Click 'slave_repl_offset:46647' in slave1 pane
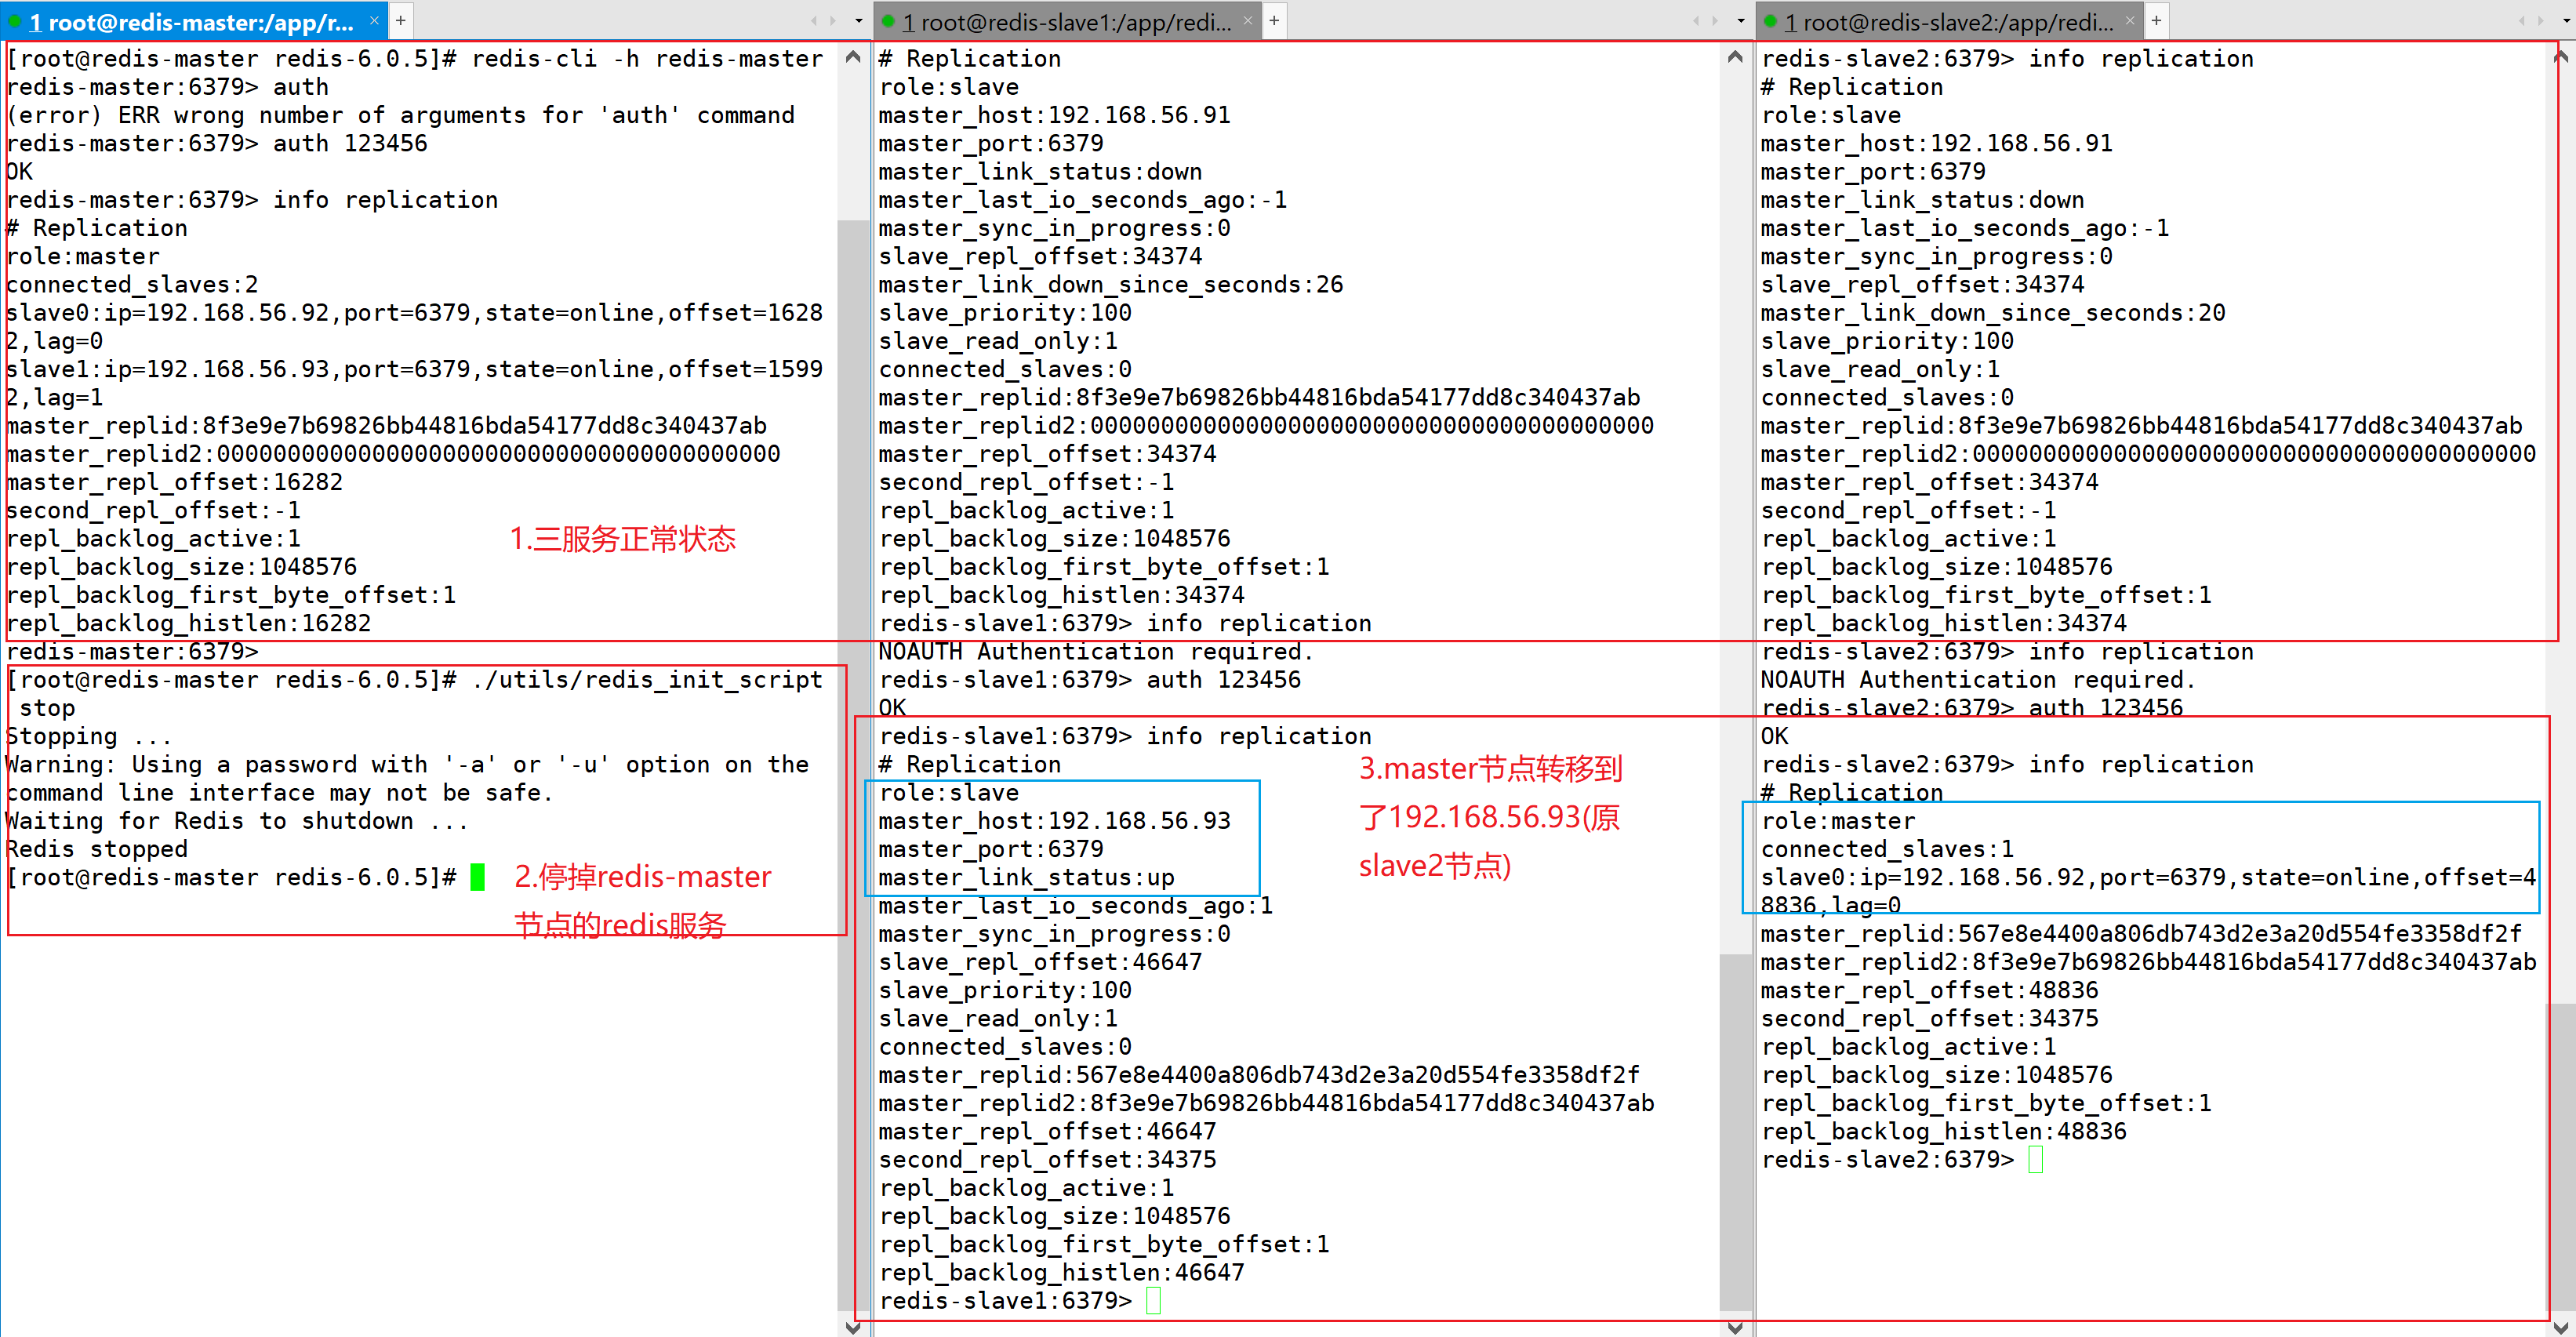Image resolution: width=2576 pixels, height=1337 pixels. [x=1041, y=961]
